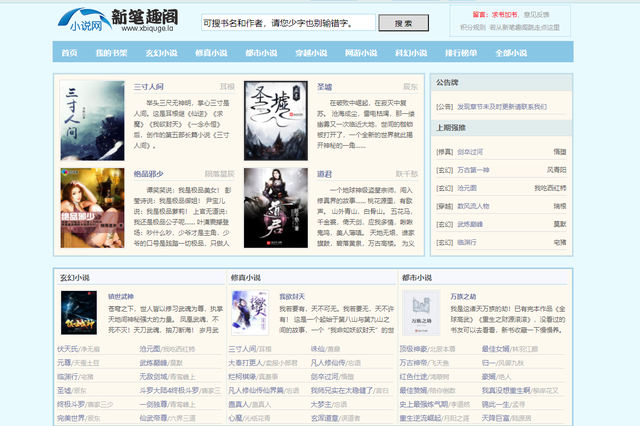Open 全部小说 in the navigation bar
Screen dimensions: 640x426
[x=511, y=53]
